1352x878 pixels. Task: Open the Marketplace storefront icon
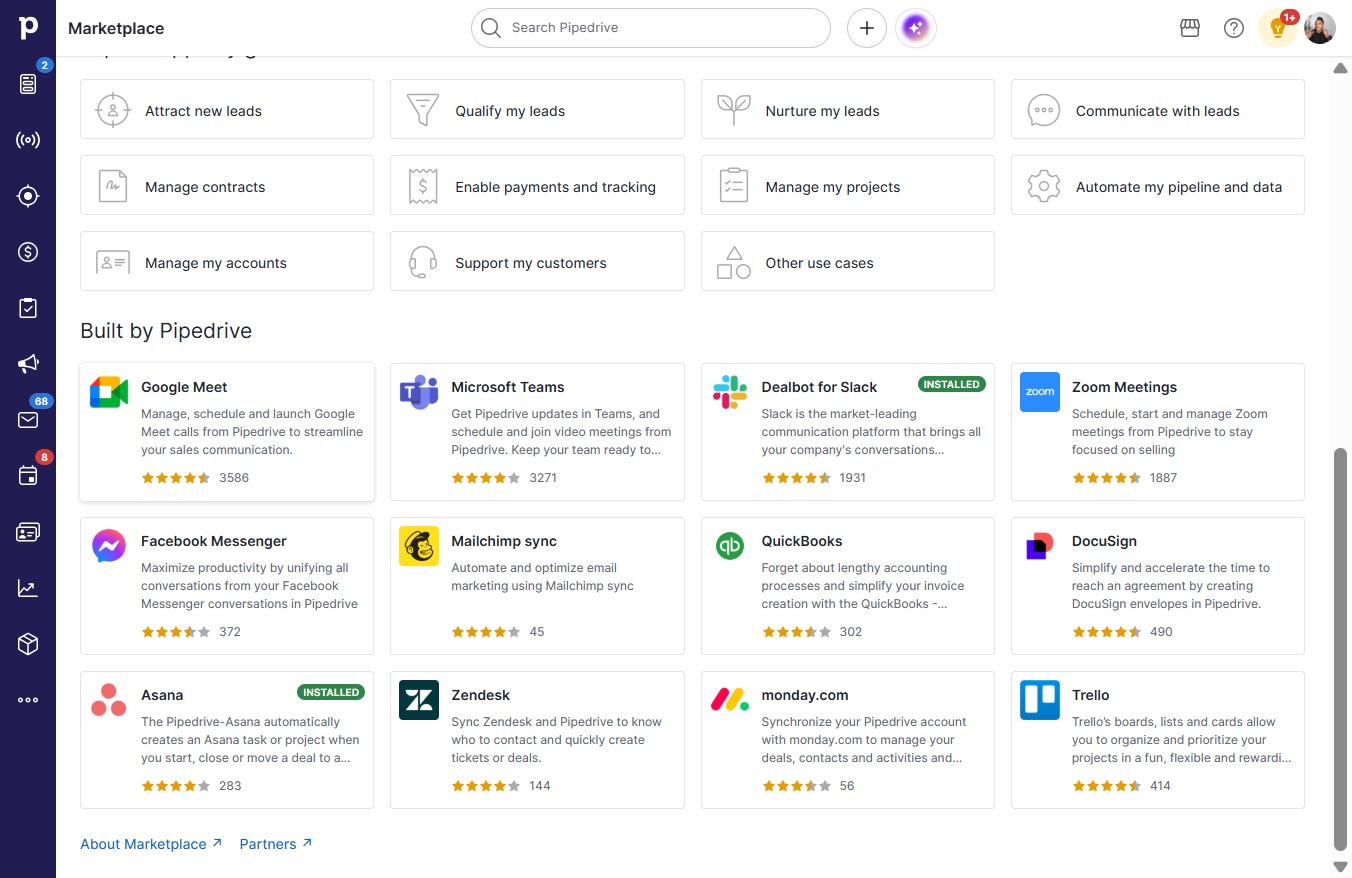coord(1190,28)
